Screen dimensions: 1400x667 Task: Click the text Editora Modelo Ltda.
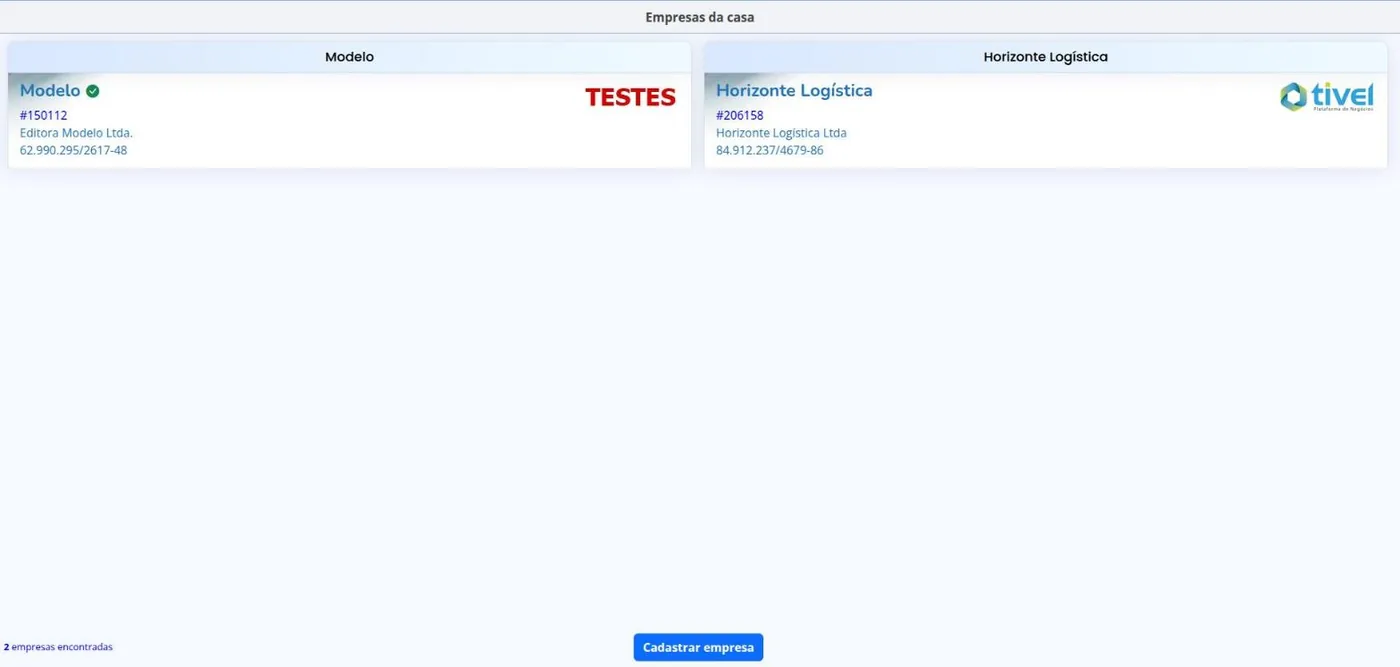click(x=76, y=133)
